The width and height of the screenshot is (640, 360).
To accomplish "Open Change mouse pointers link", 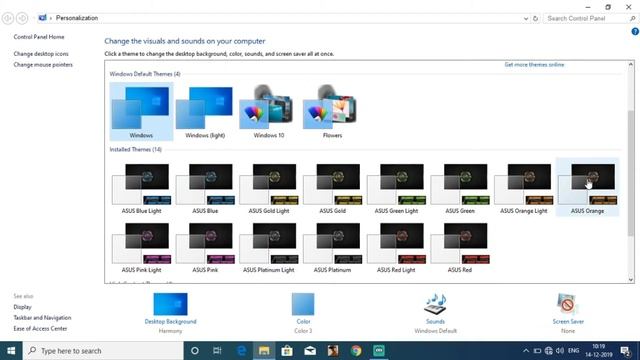I will pos(43,64).
